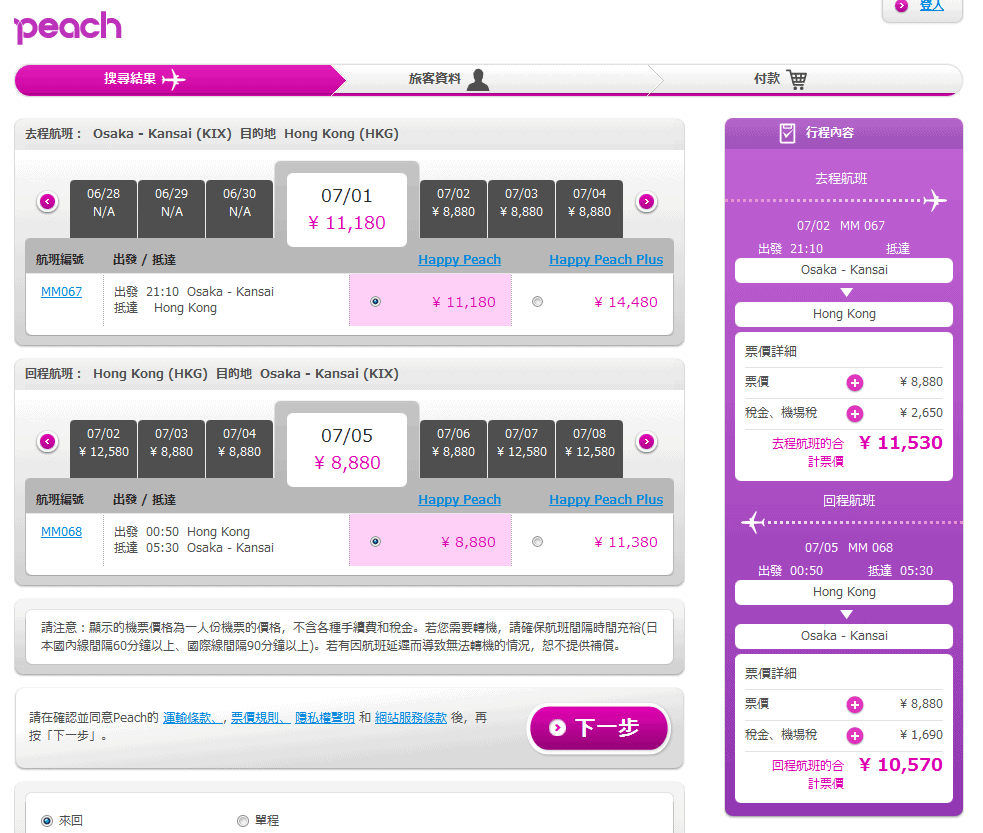Viewport: 983px width, 833px height.
Task: Choose outbound date 07/02 tab
Action: coord(453,202)
